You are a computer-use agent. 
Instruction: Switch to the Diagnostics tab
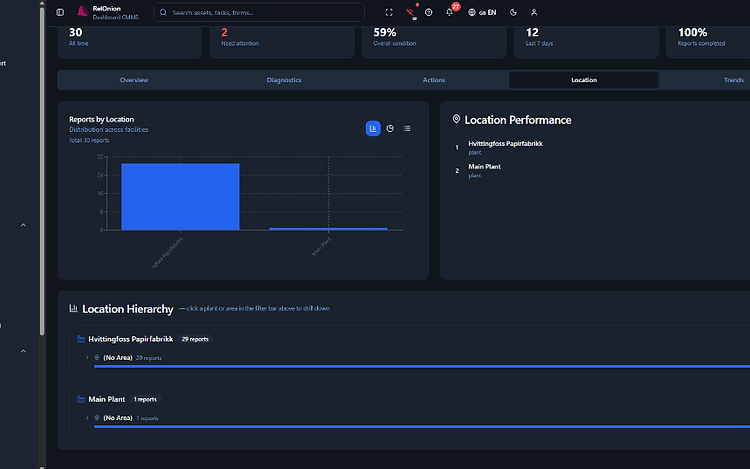(x=284, y=80)
